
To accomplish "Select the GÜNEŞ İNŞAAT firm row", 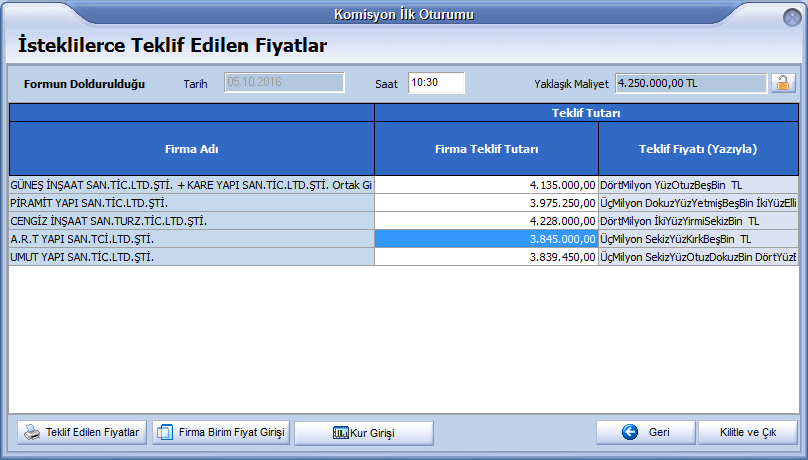I will [191, 185].
